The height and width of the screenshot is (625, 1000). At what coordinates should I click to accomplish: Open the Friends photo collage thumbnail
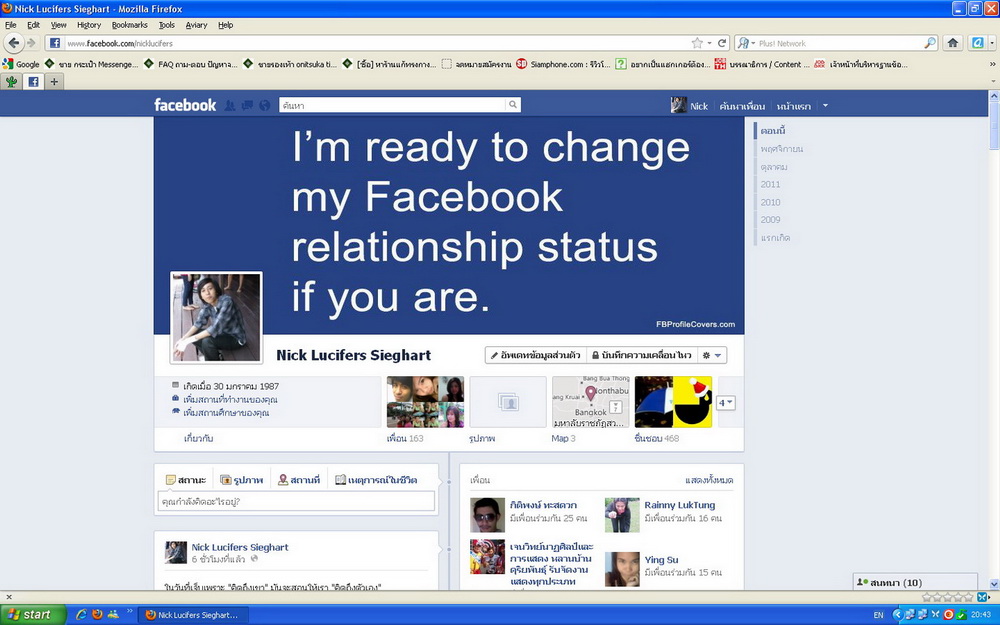(425, 402)
